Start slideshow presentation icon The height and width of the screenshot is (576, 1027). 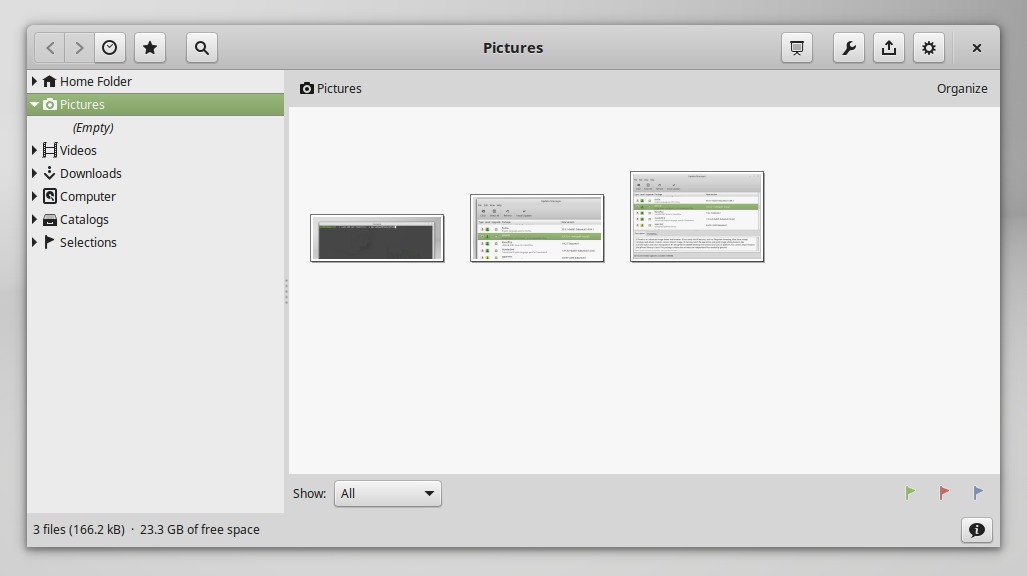coord(797,48)
